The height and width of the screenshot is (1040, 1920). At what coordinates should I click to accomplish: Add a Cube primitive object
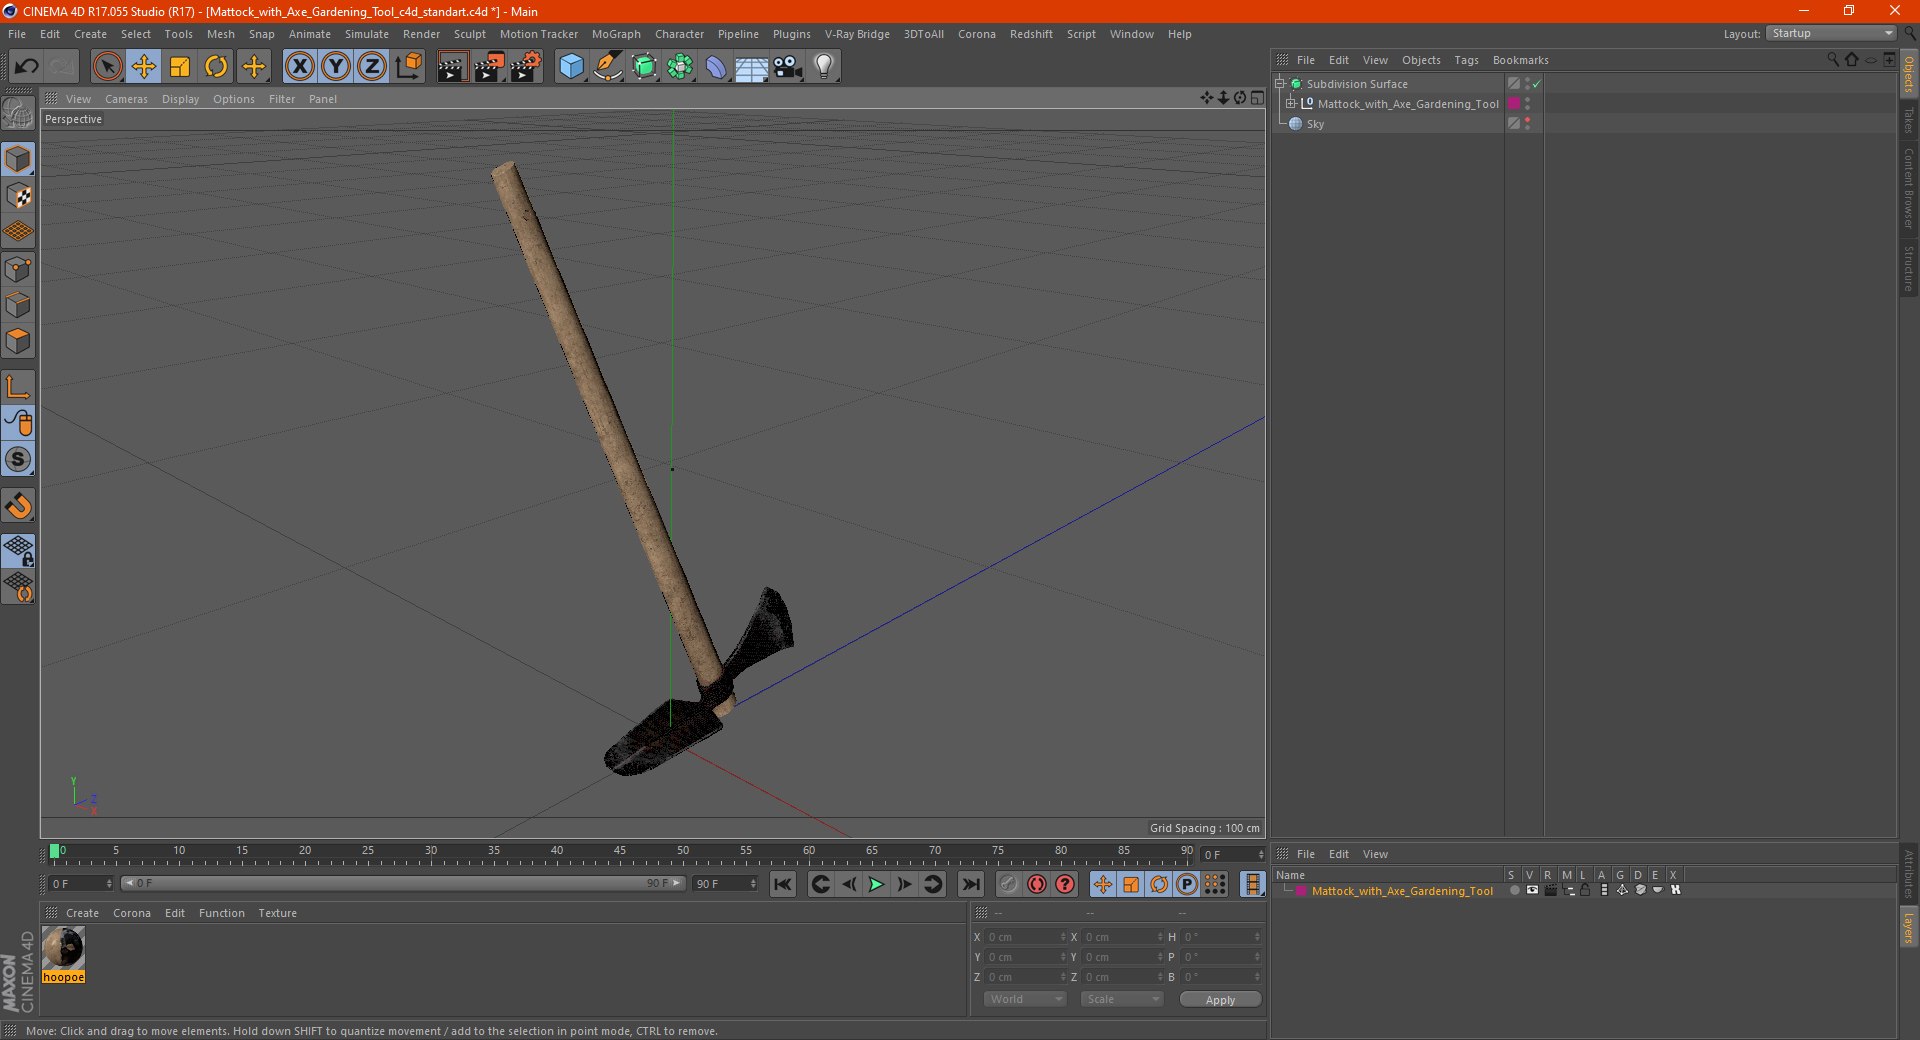(571, 67)
